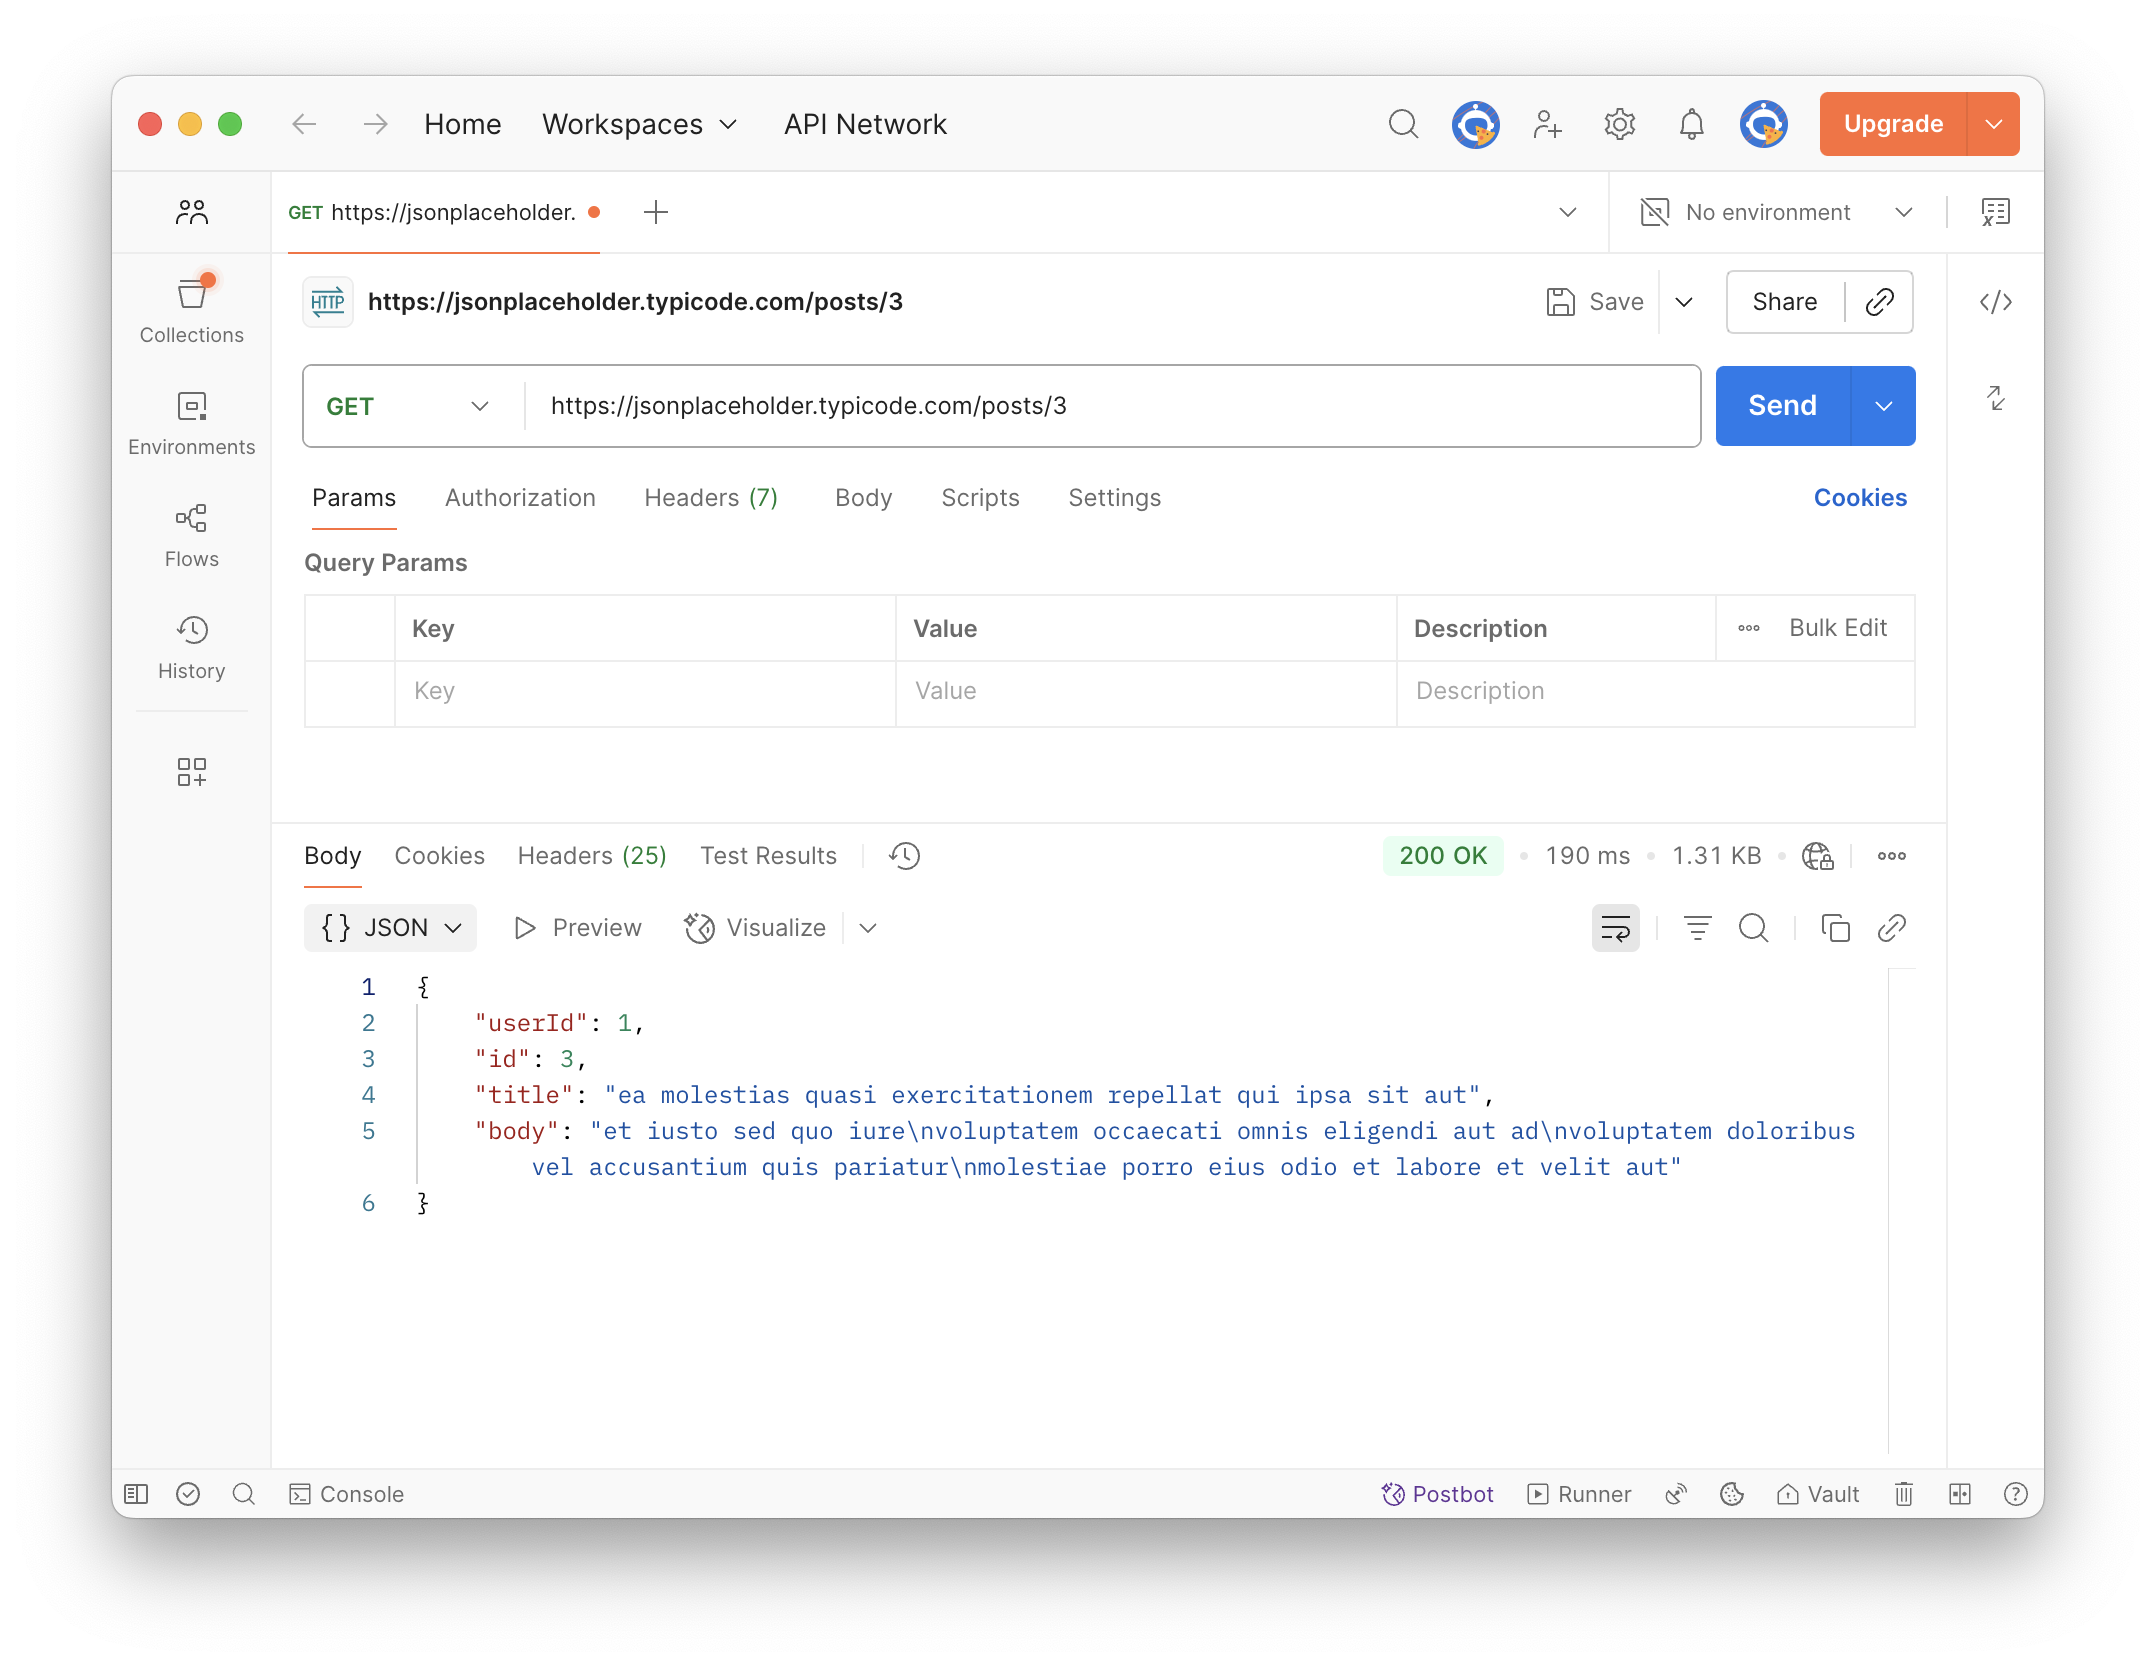Image resolution: width=2156 pixels, height=1666 pixels.
Task: Open the notifications bell
Action: pyautogui.click(x=1691, y=124)
